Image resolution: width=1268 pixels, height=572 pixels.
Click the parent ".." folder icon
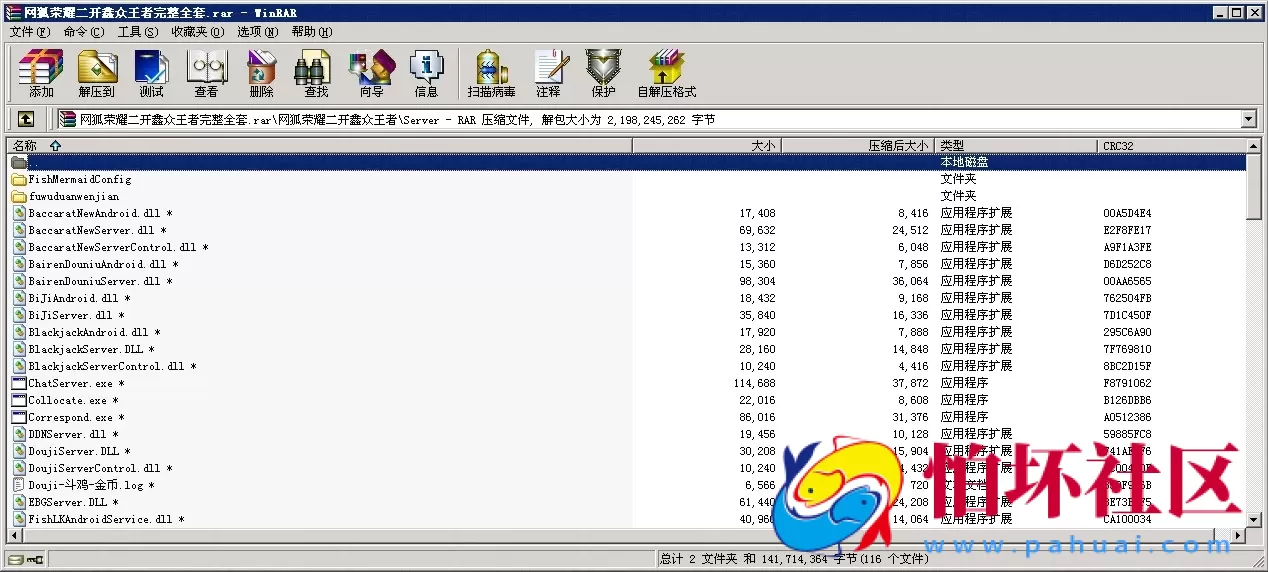pos(19,162)
